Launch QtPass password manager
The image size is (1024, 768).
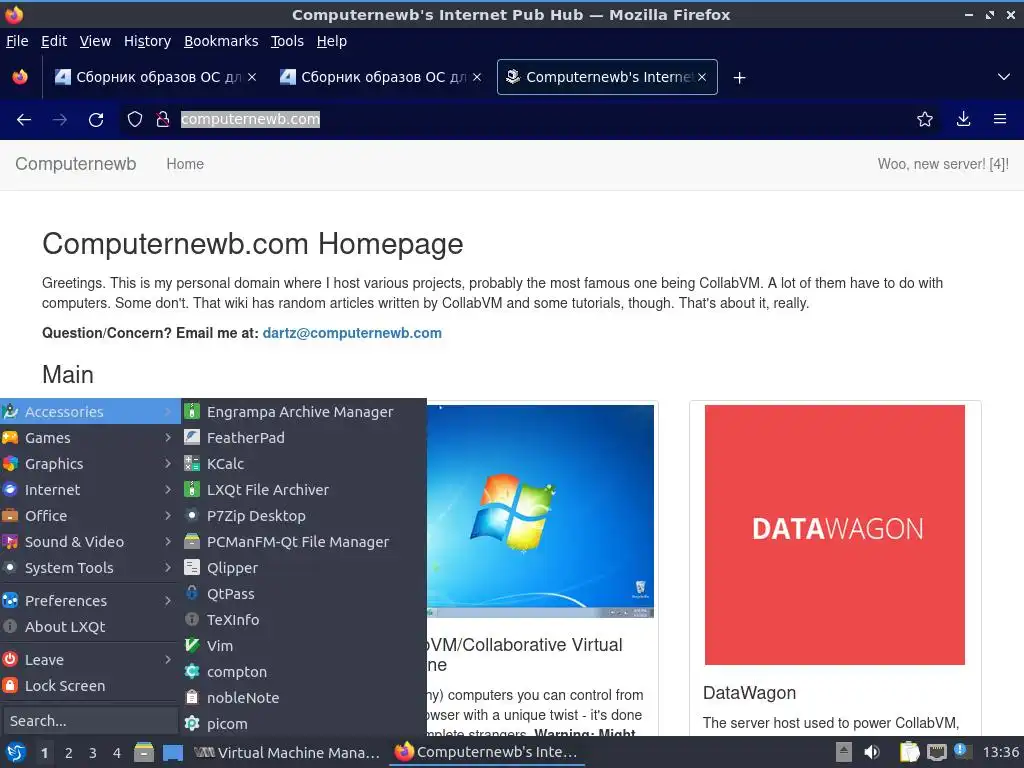coord(304,594)
